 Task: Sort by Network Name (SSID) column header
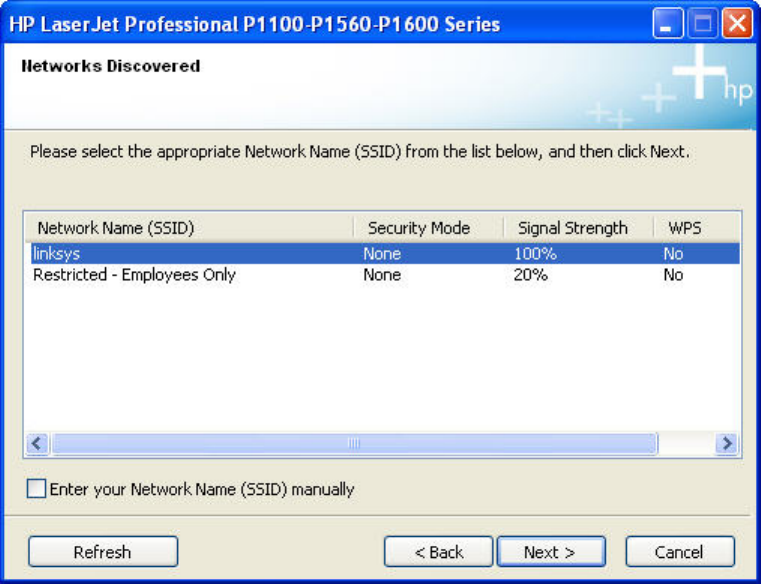[x=189, y=228]
